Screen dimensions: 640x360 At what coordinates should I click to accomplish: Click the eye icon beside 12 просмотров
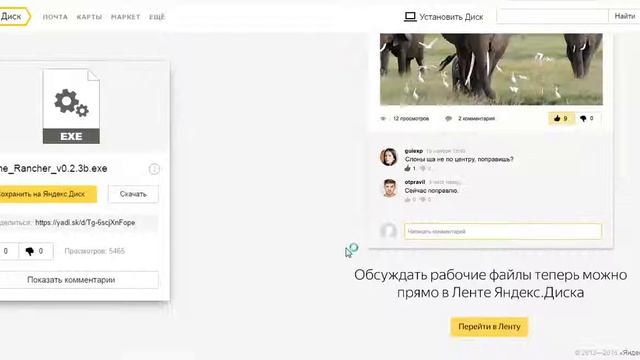coord(383,119)
